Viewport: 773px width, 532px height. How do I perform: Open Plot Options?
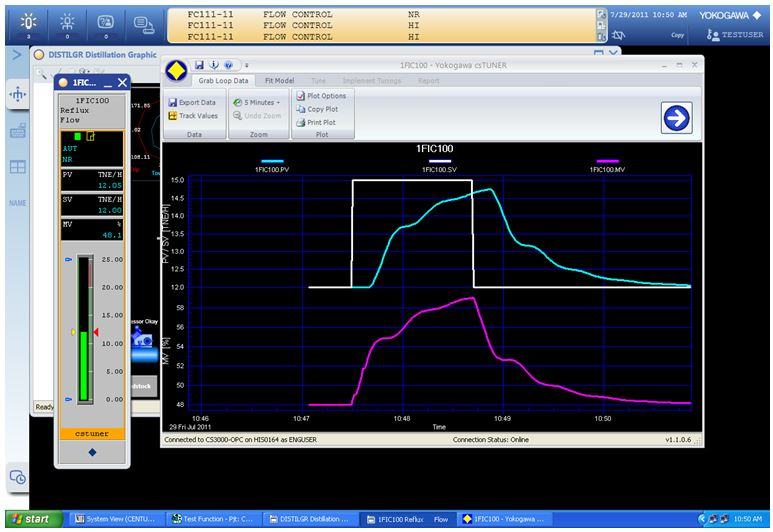point(321,96)
